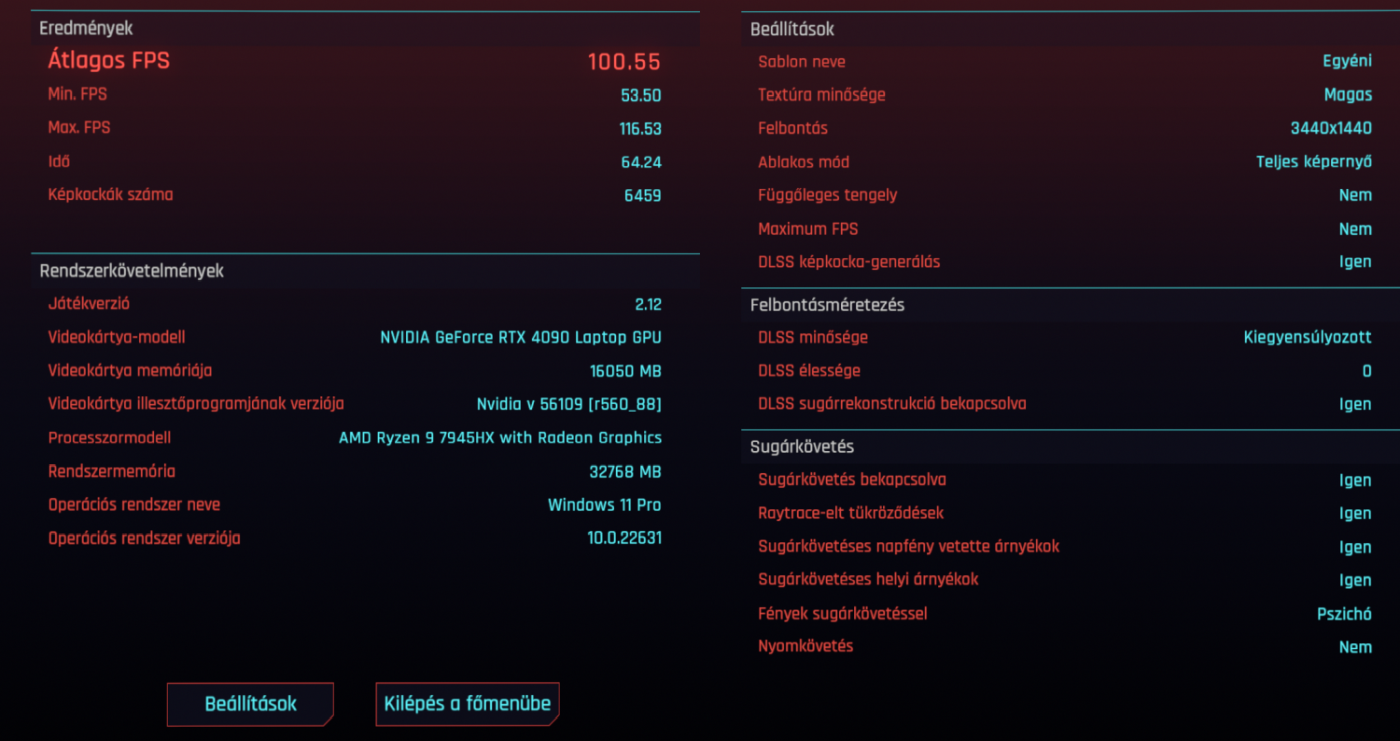
Task: Click the Videokártya-modell label
Action: [x=117, y=338]
